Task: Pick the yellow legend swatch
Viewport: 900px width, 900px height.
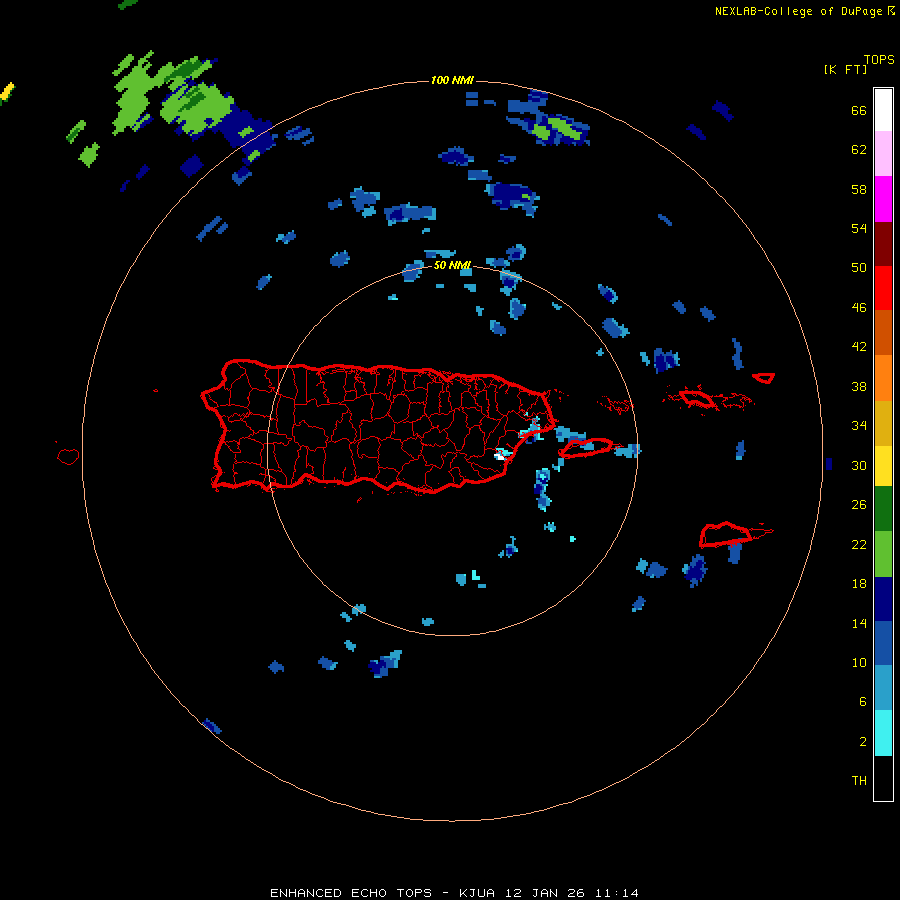Action: coord(883,466)
